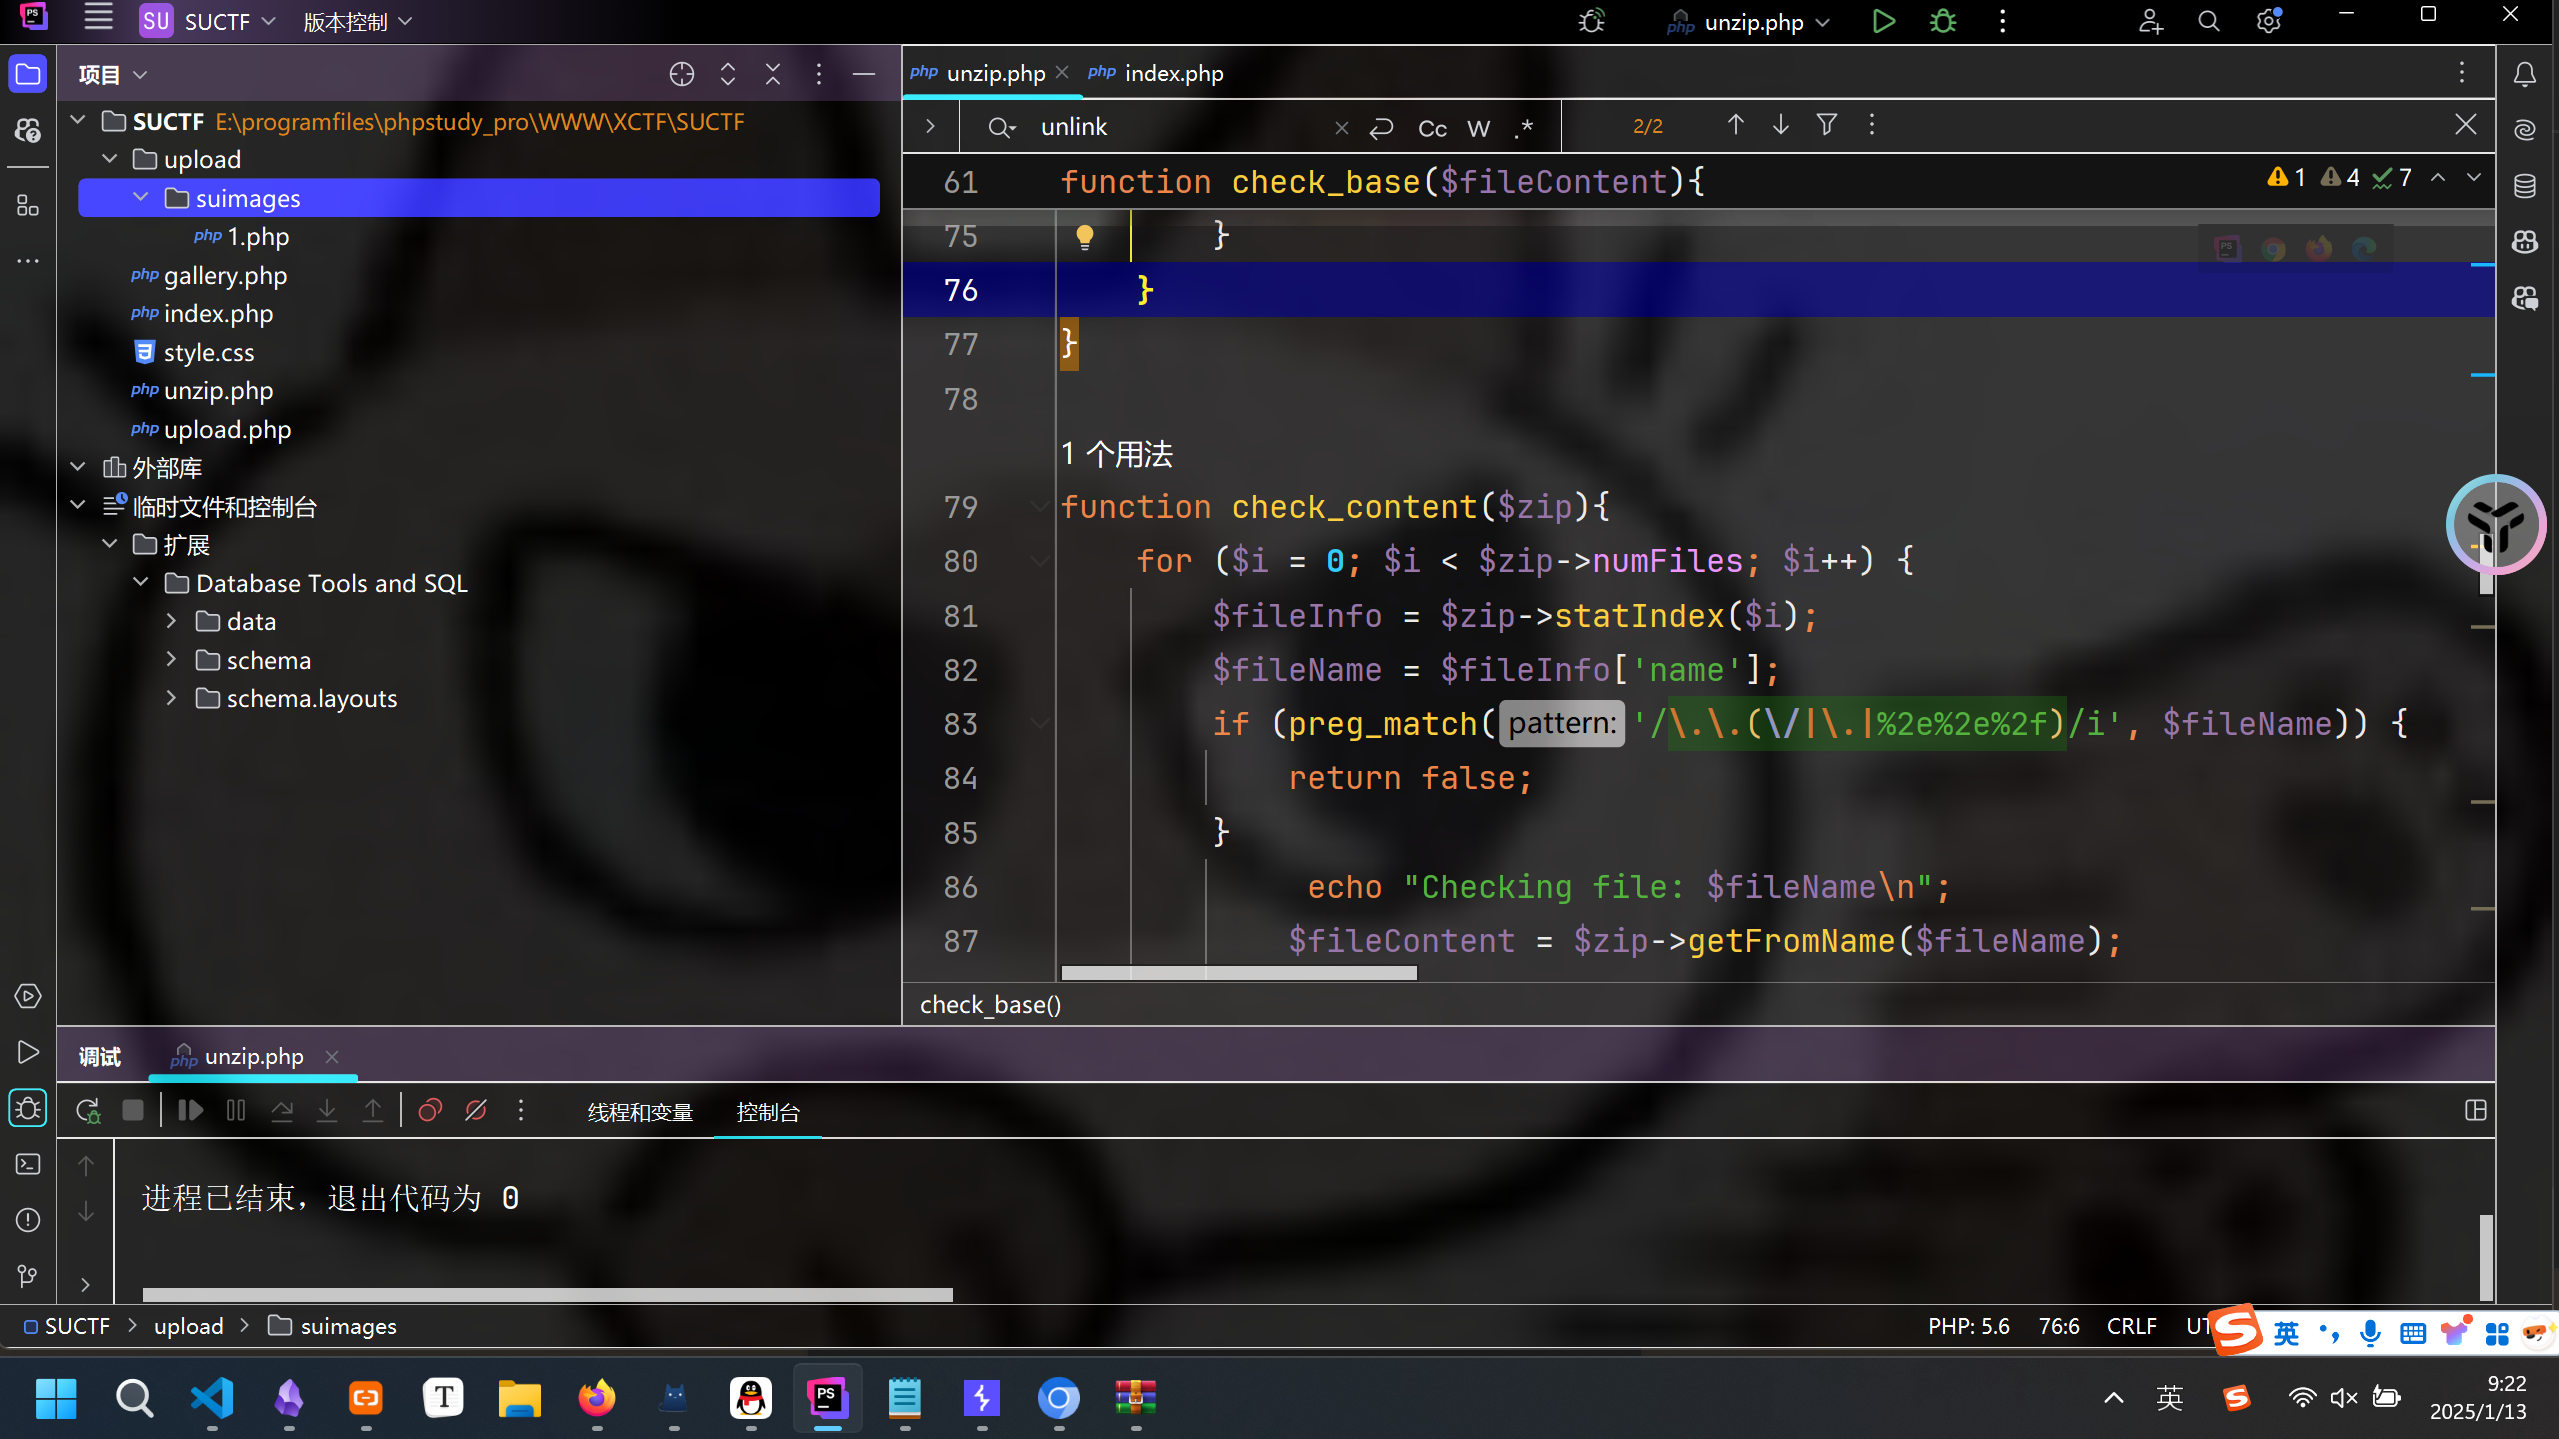The height and width of the screenshot is (1439, 2559).
Task: Click the Select Opened File target icon
Action: point(681,74)
